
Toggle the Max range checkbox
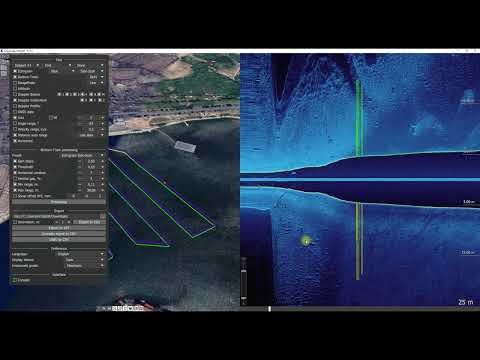click(x=15, y=190)
